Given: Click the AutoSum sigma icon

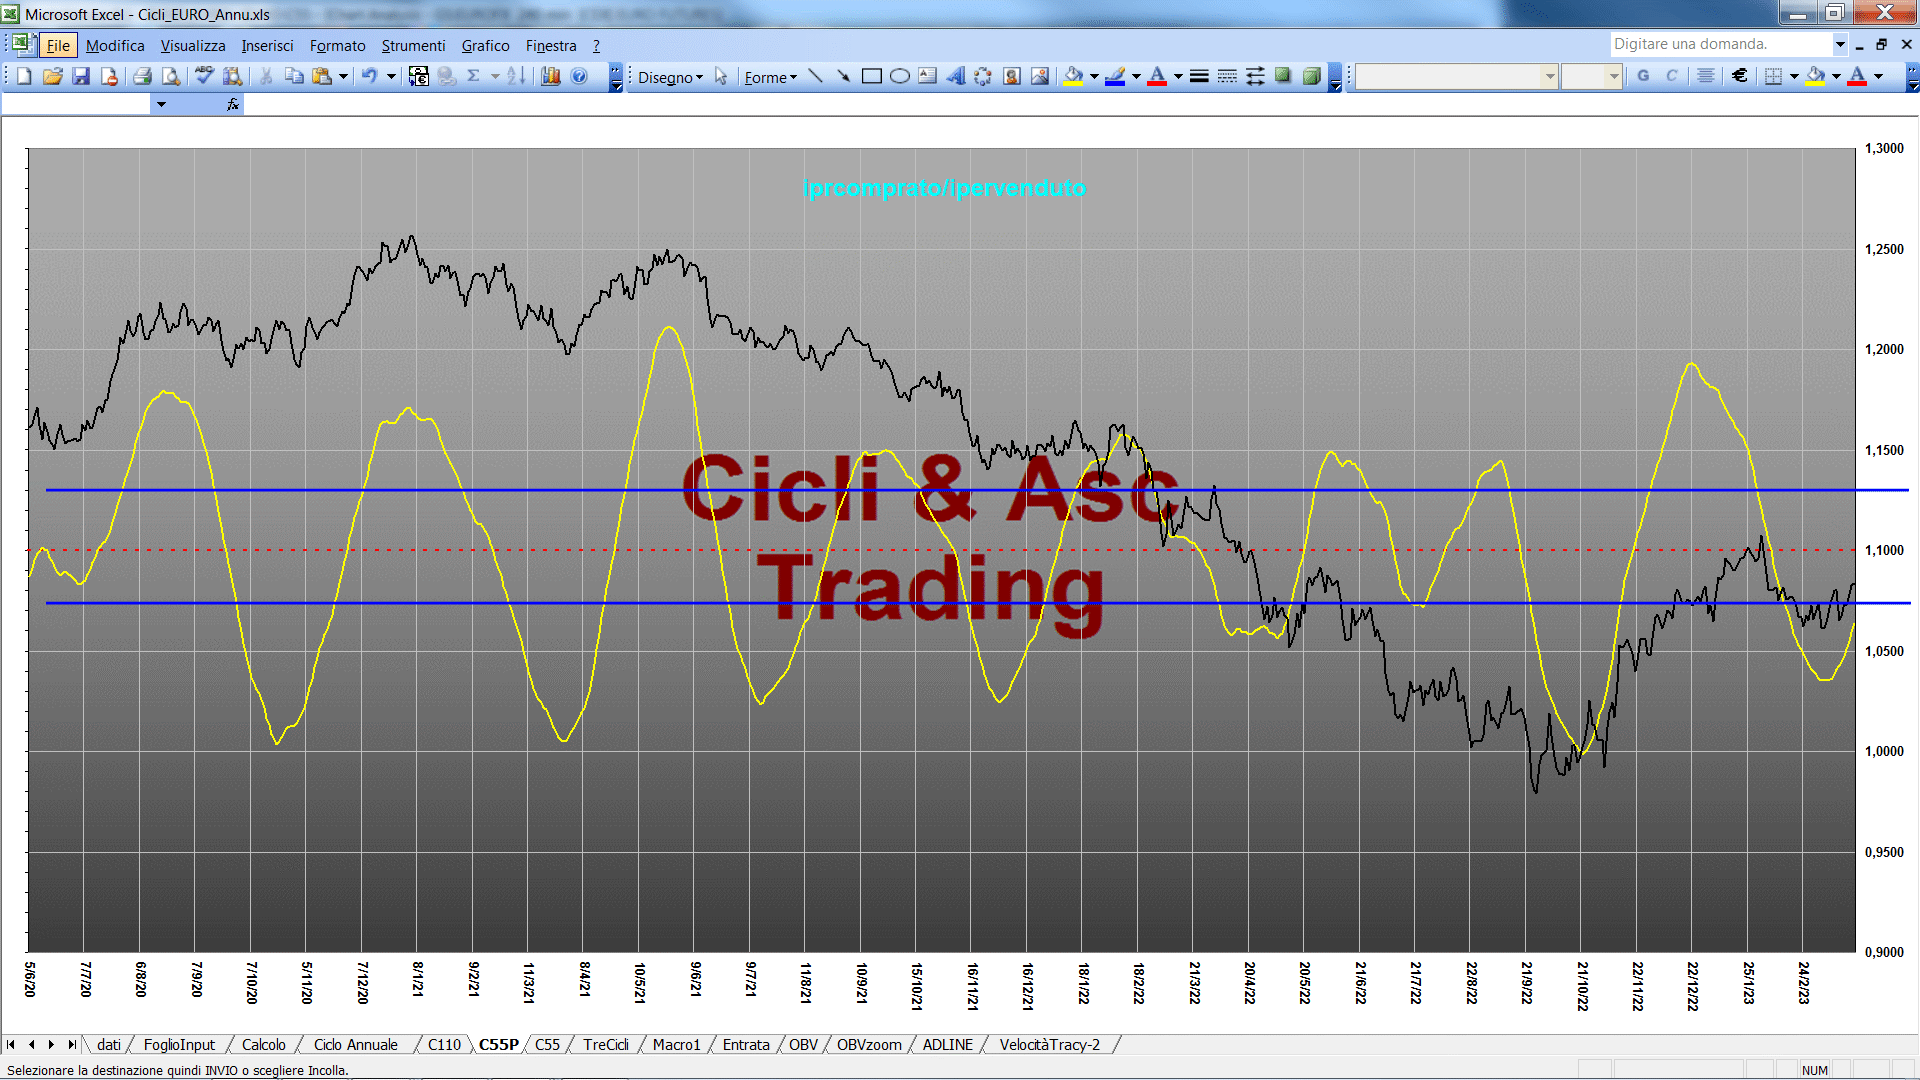Looking at the screenshot, I should coord(474,76).
